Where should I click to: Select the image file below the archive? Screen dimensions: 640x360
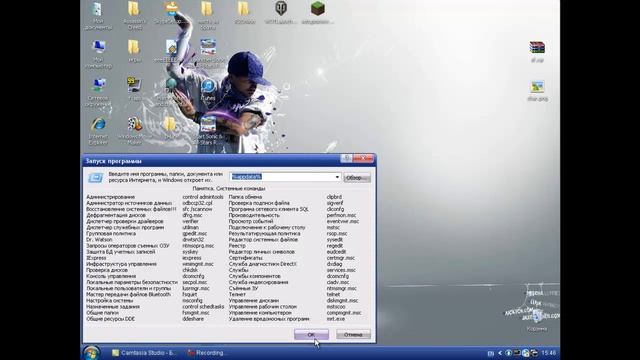click(538, 91)
